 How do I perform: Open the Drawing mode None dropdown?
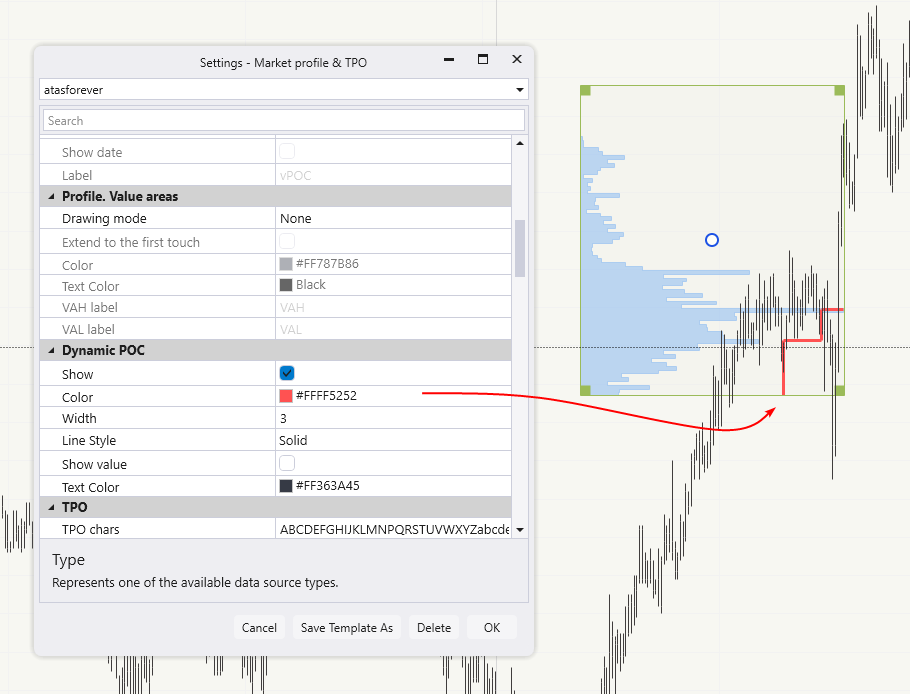(394, 218)
